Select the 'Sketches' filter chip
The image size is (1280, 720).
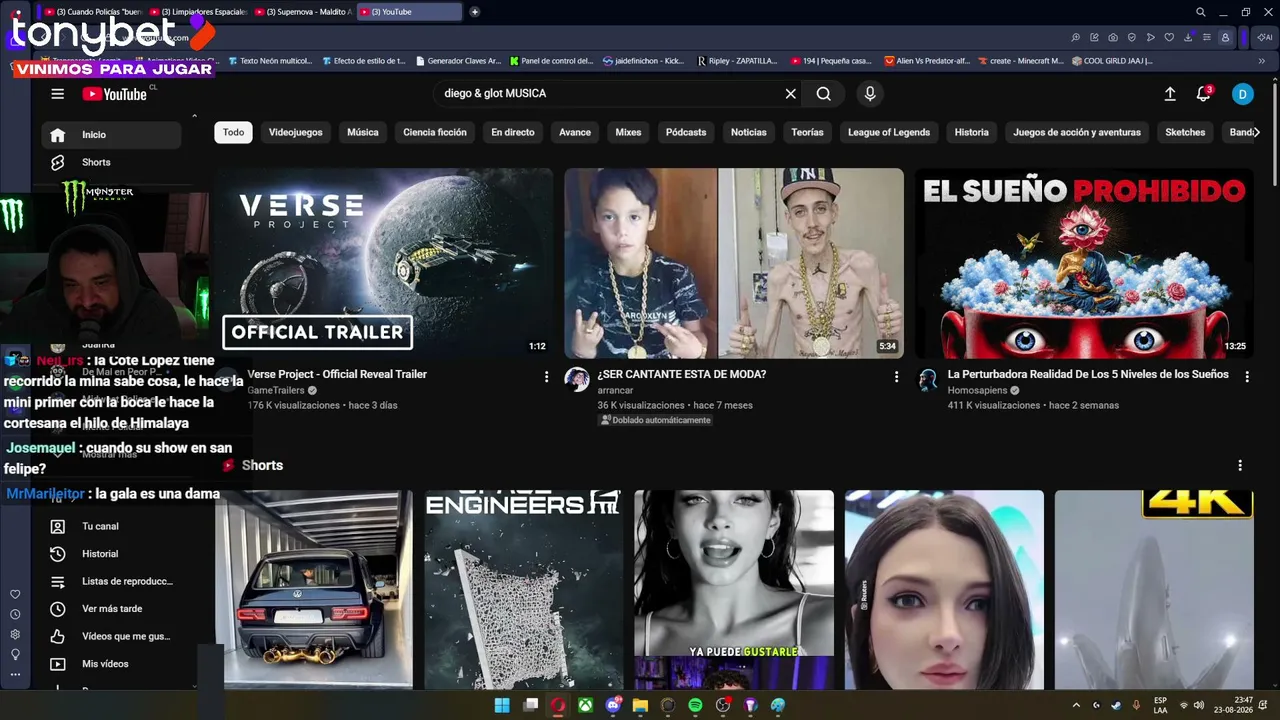pos(1185,132)
